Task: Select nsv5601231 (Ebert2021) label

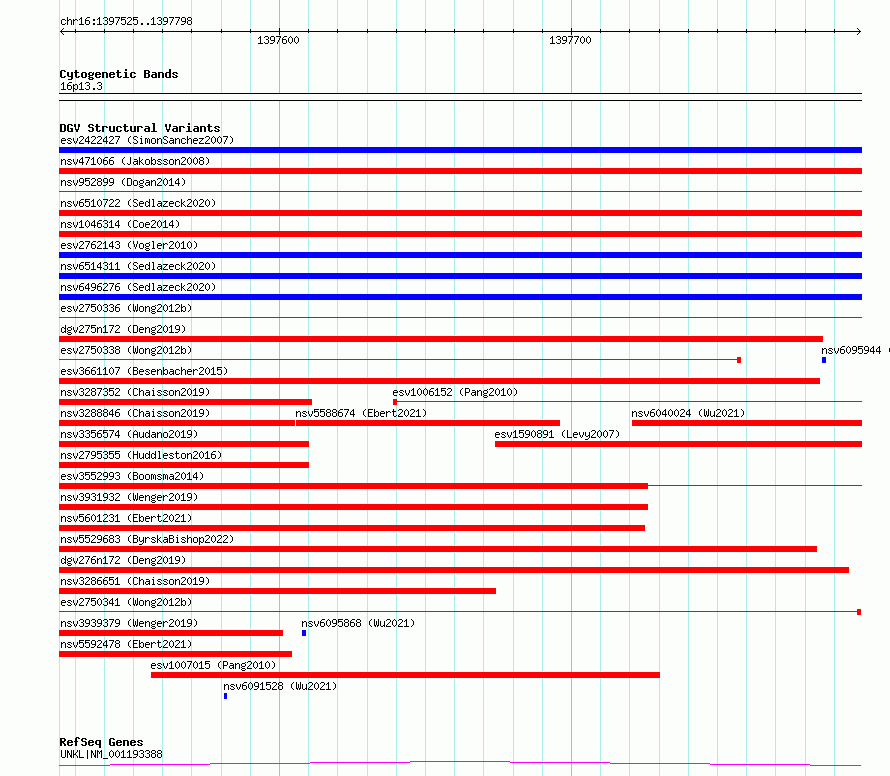Action: click(x=126, y=518)
